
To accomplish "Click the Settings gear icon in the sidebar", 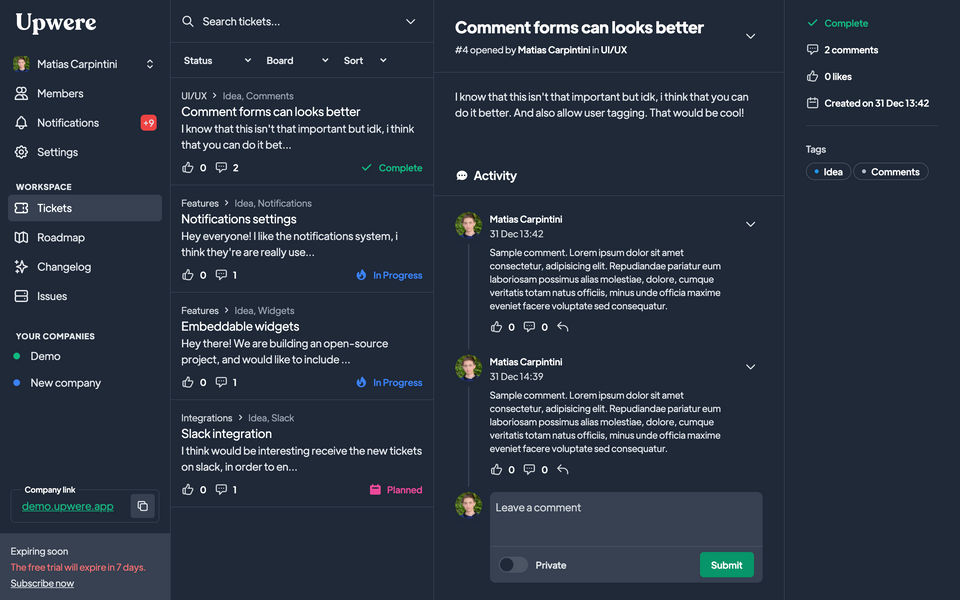I will [x=21, y=152].
